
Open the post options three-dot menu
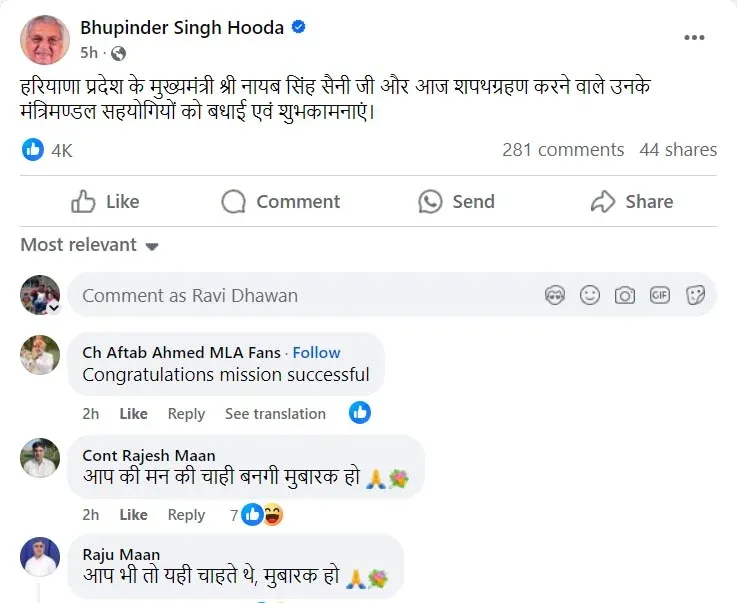click(x=694, y=37)
